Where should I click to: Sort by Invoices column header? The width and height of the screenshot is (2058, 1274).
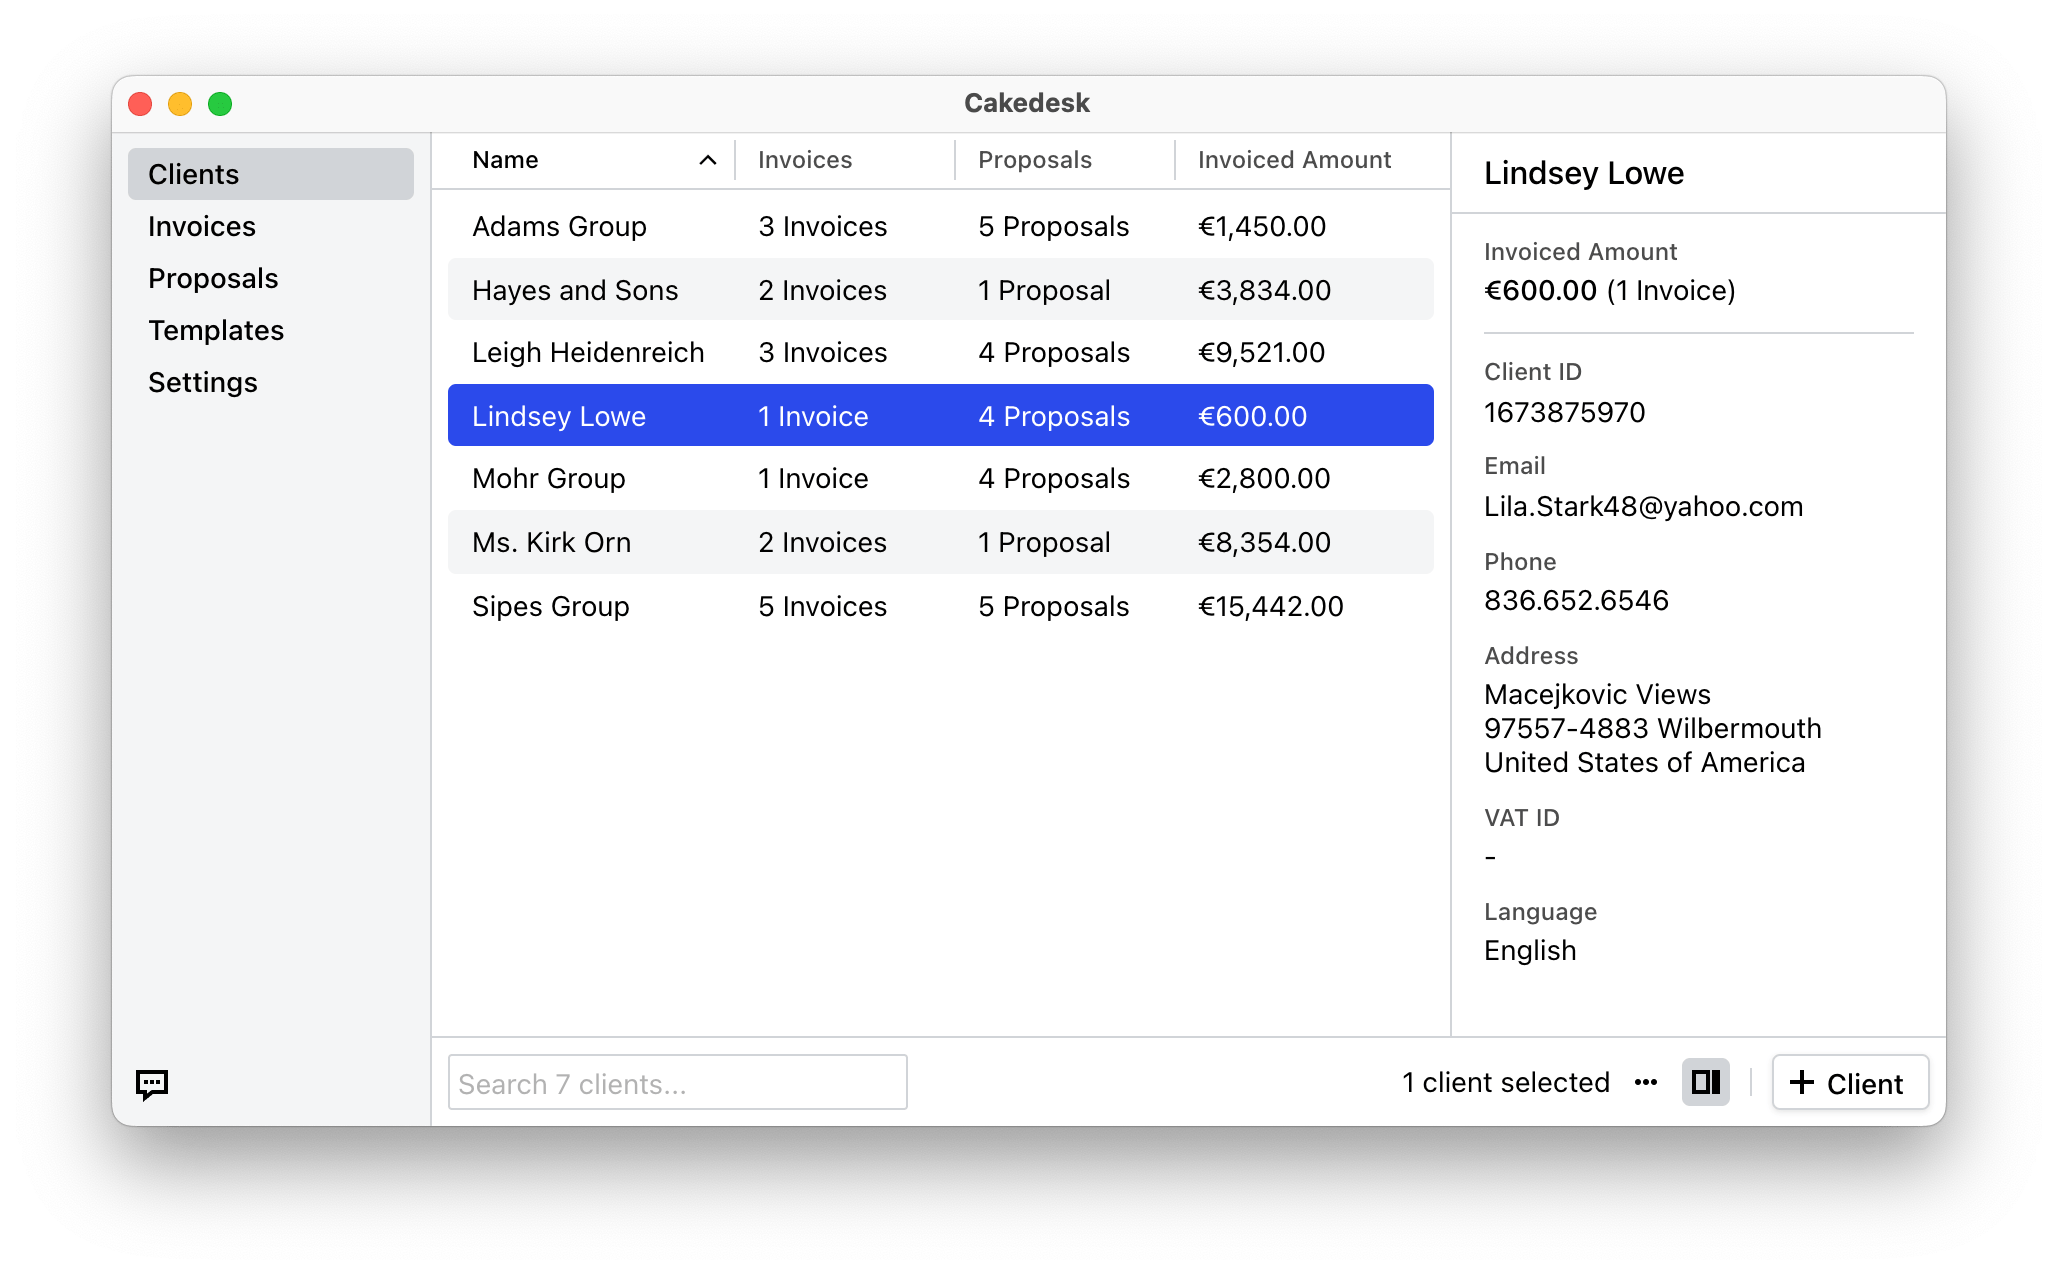tap(805, 160)
